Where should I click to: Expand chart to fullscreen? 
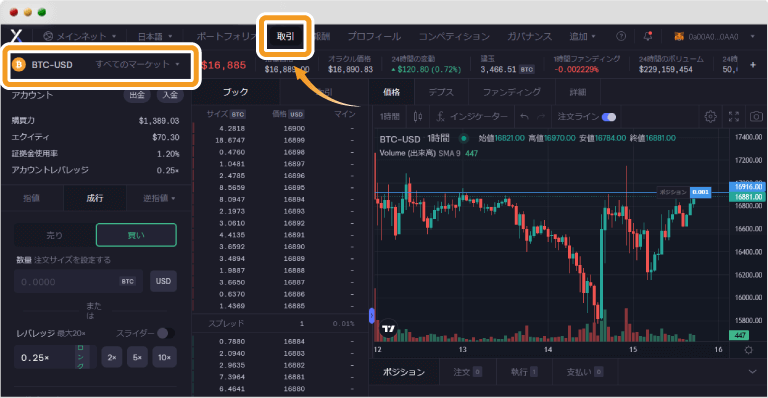pos(734,117)
